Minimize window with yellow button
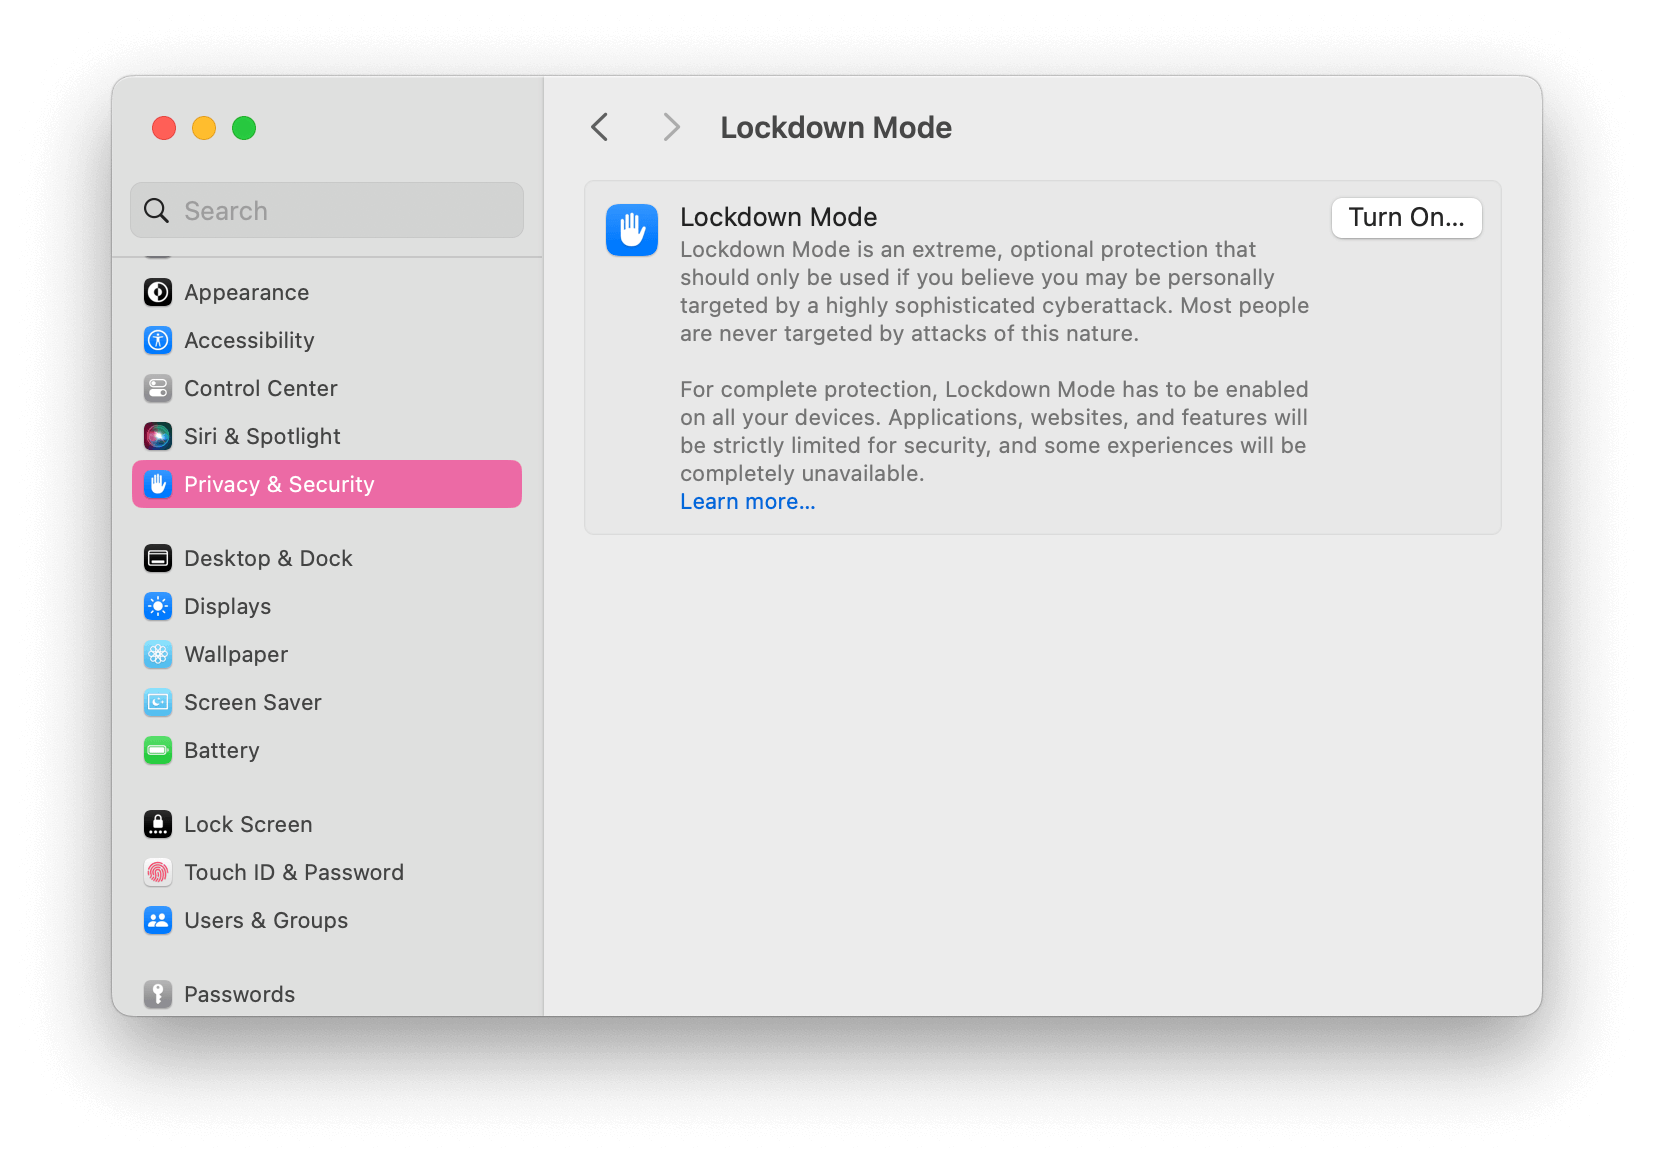This screenshot has width=1654, height=1164. pyautogui.click(x=204, y=128)
